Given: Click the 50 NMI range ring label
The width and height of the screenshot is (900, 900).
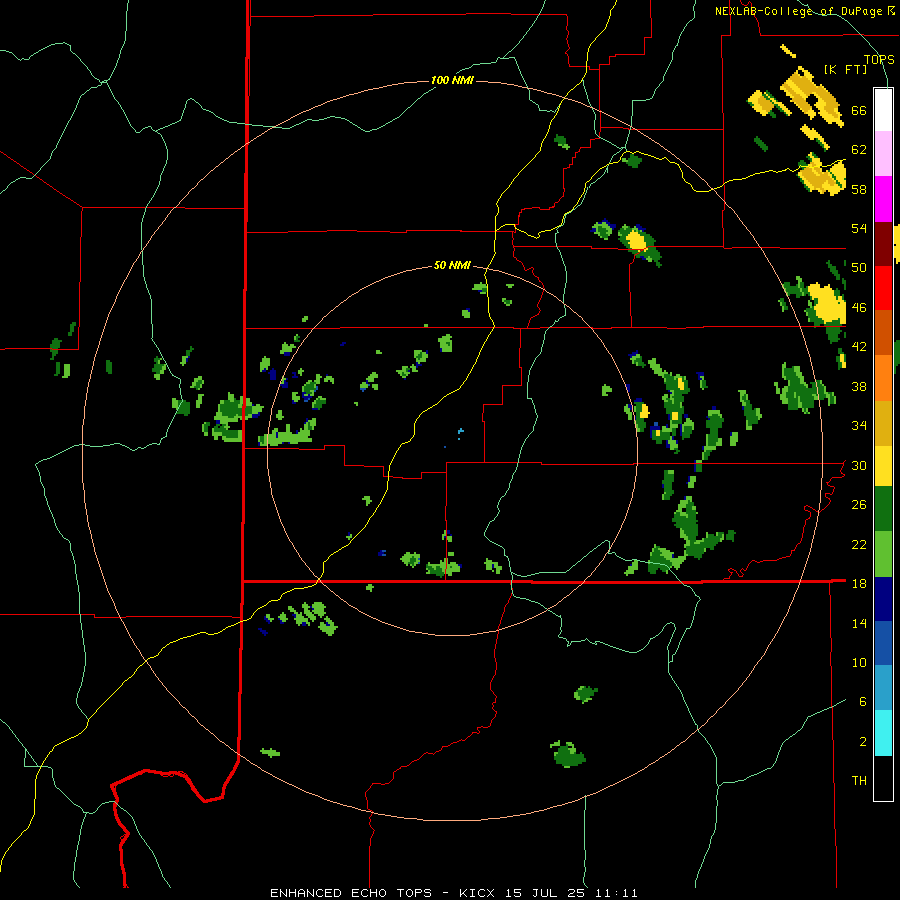Looking at the screenshot, I should point(452,265).
